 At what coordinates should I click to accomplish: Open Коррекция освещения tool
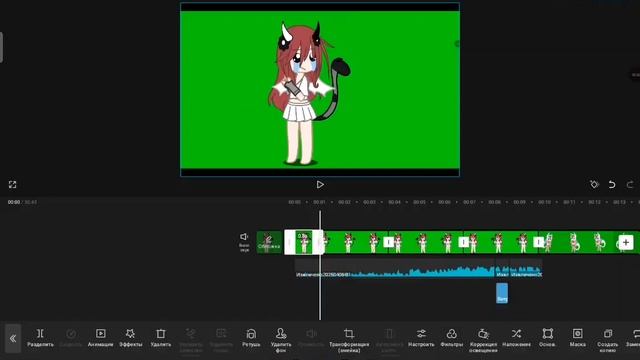pos(483,340)
